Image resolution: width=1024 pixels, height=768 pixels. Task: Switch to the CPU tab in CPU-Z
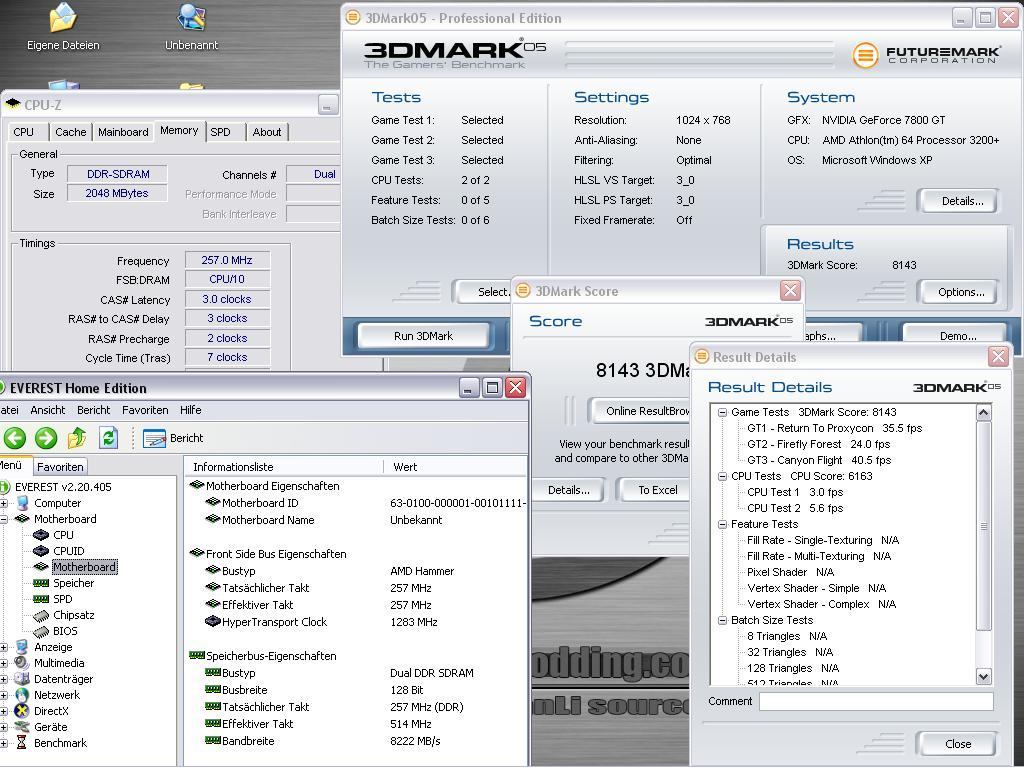pos(24,132)
